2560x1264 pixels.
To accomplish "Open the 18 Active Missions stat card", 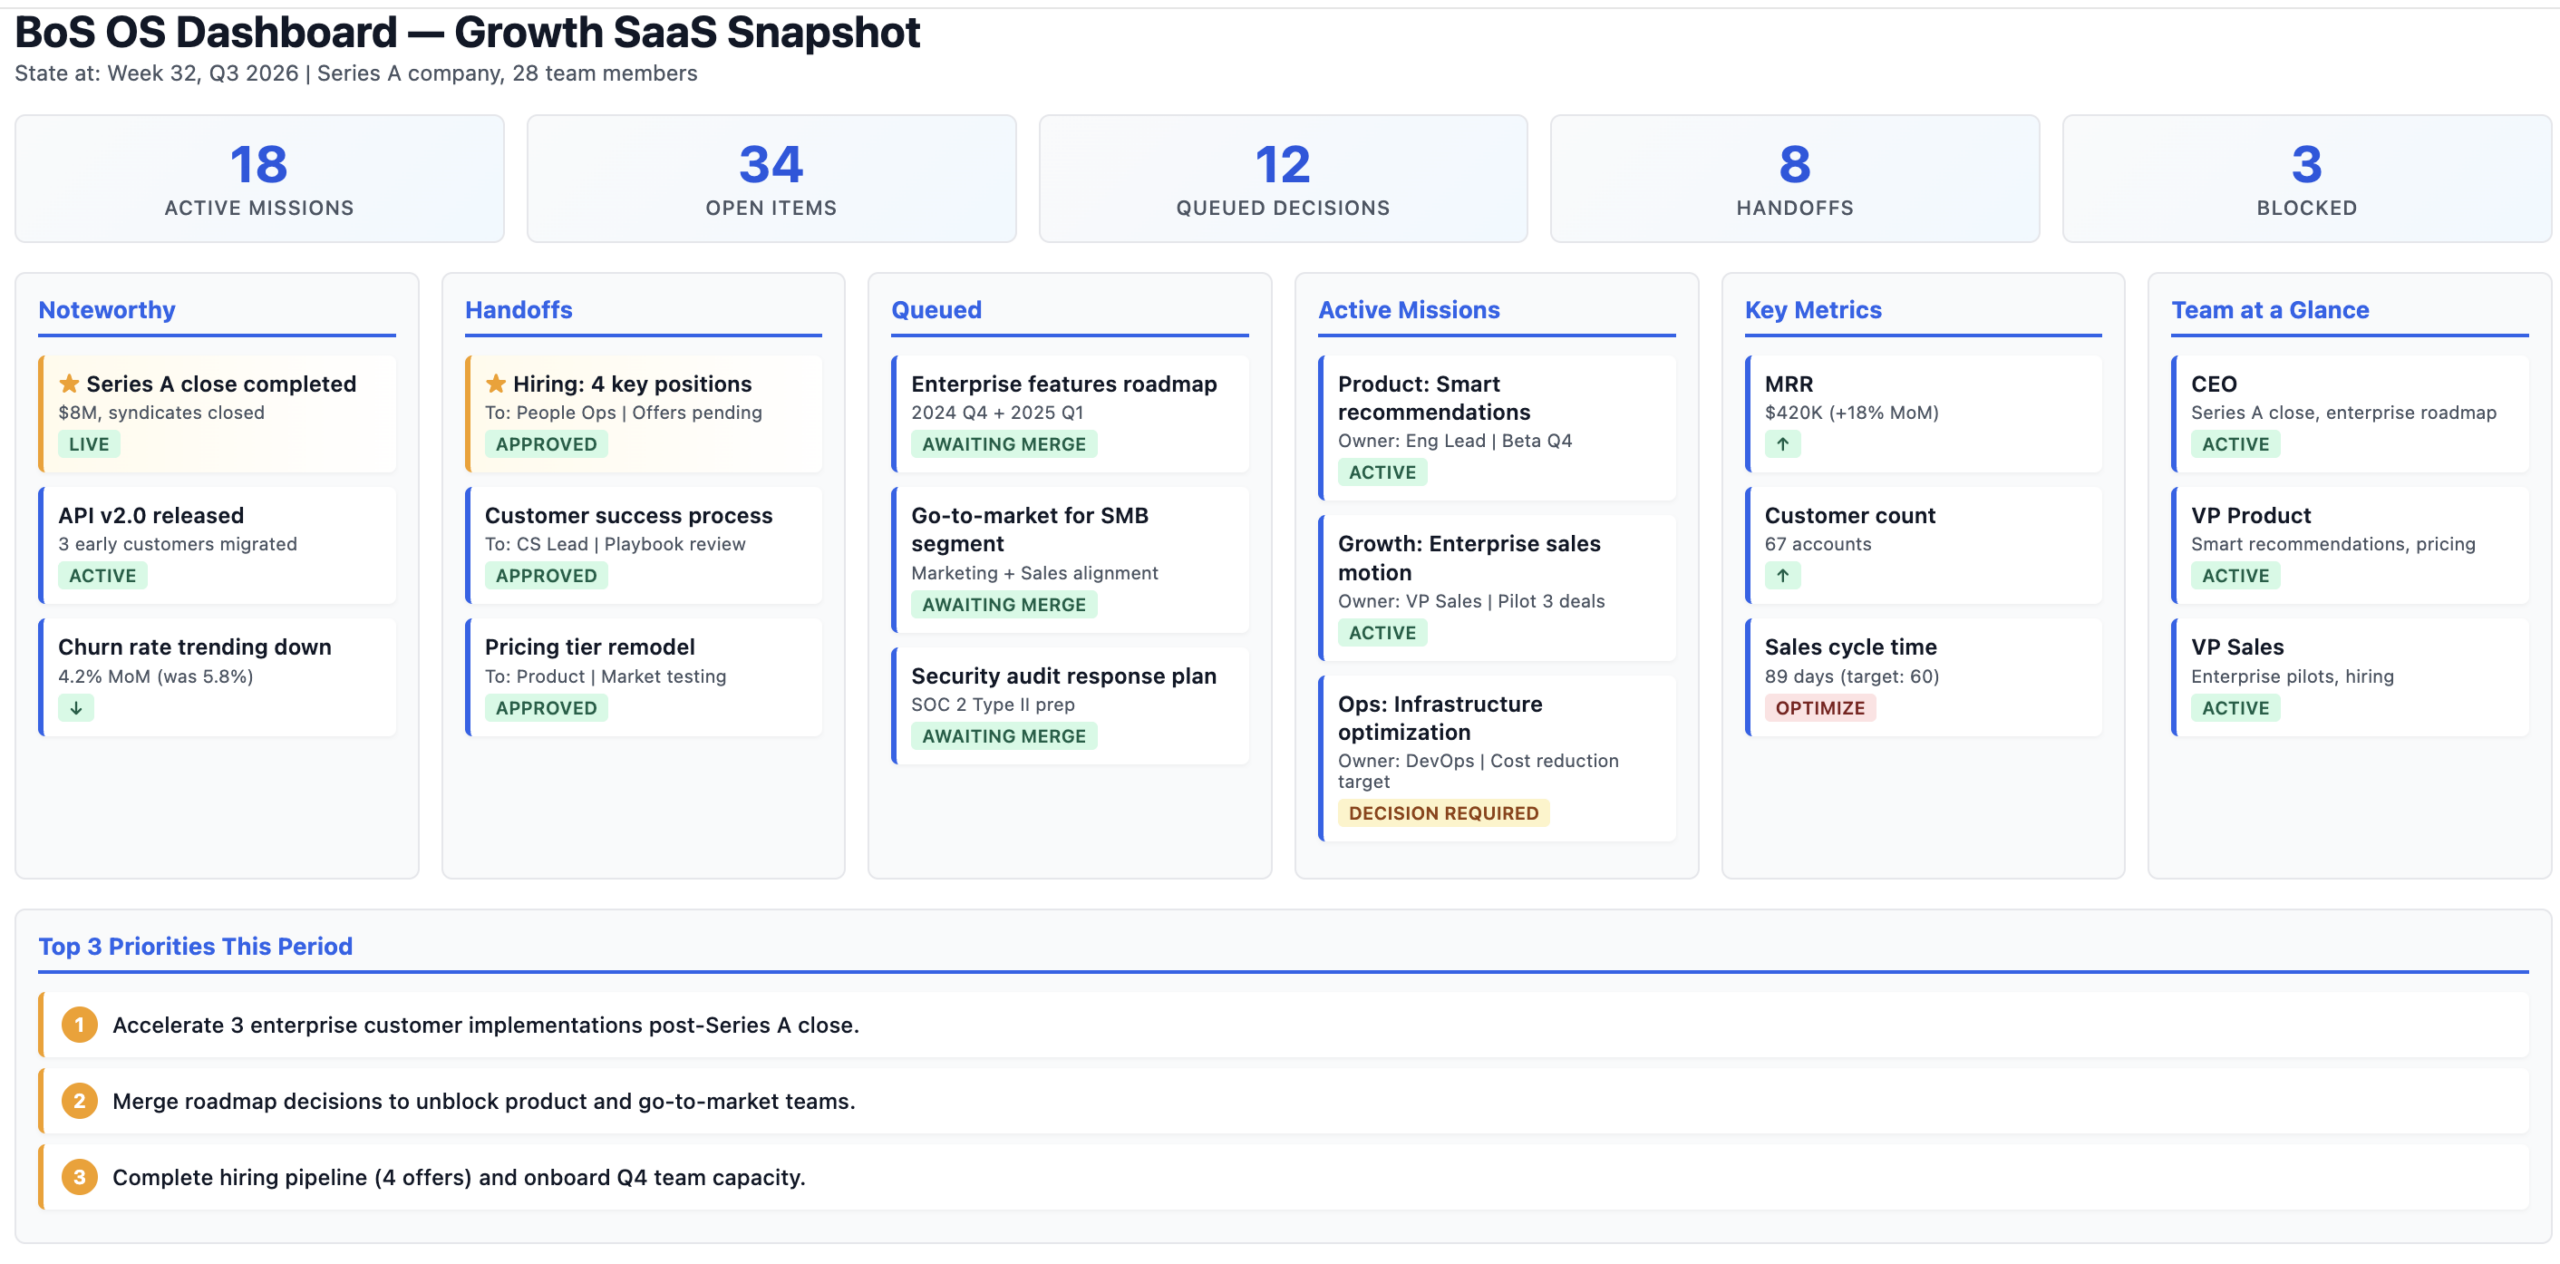I will (259, 179).
